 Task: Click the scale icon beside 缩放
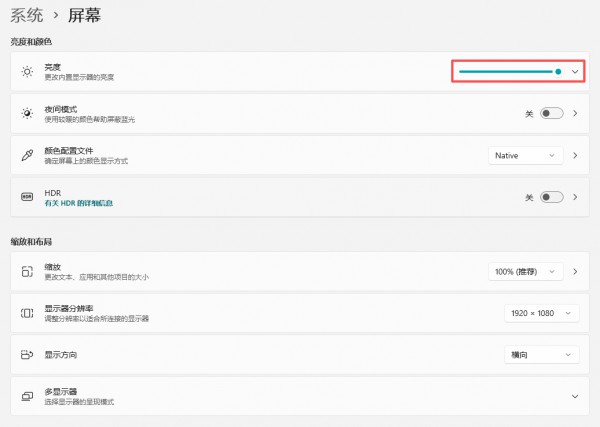coord(27,271)
